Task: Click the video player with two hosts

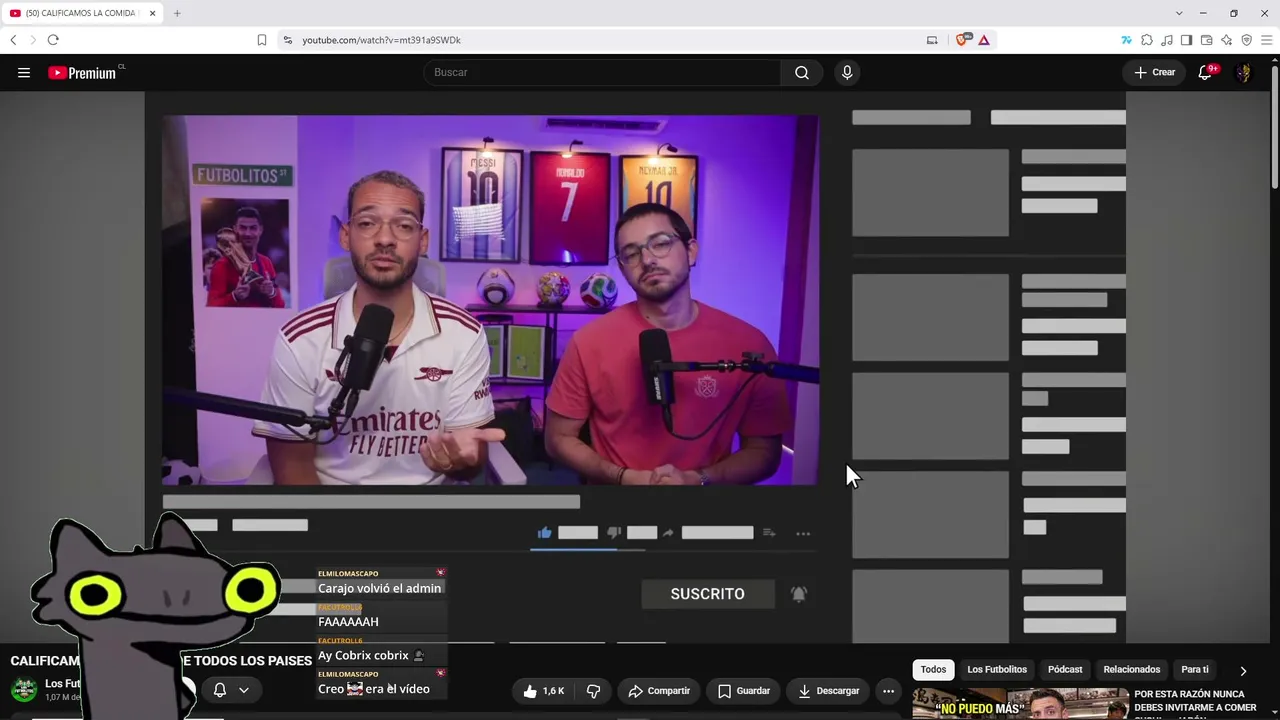Action: [x=490, y=300]
